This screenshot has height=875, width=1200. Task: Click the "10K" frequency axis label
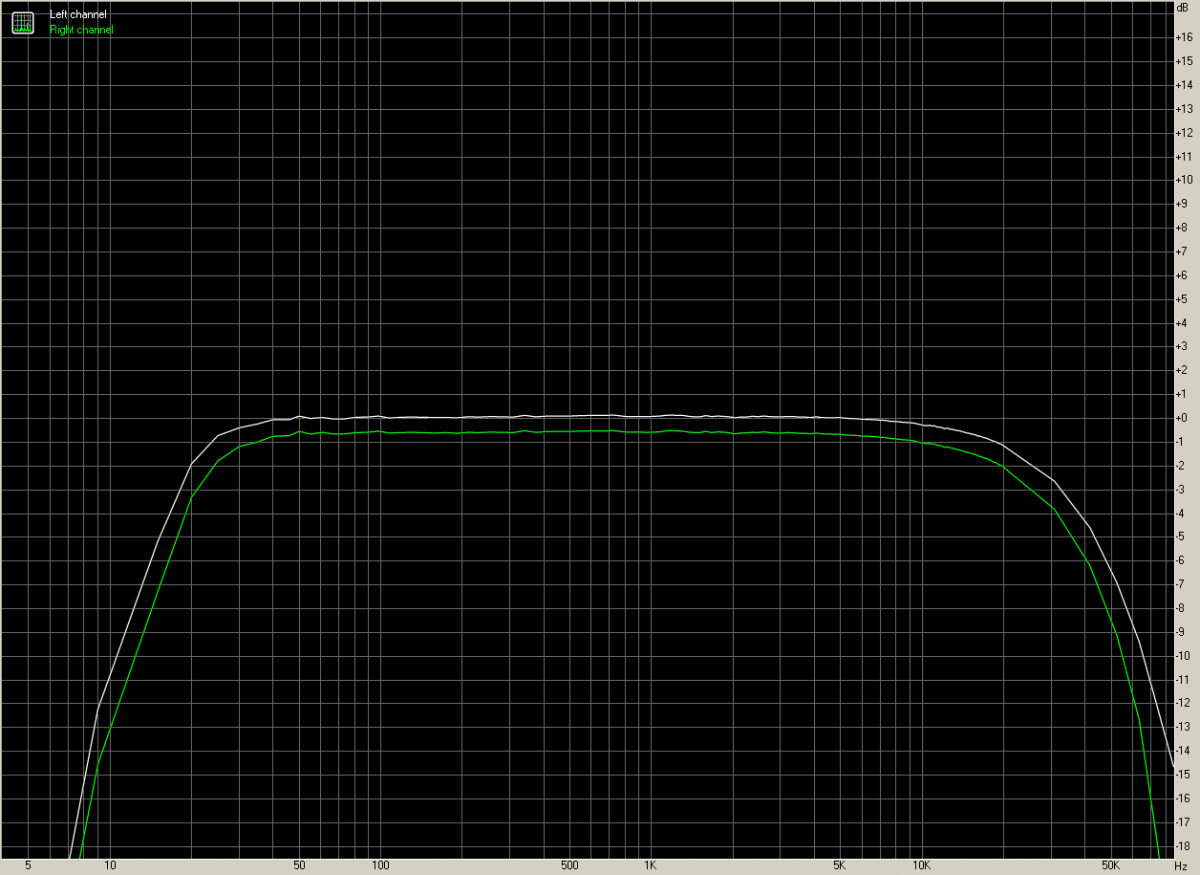tap(921, 865)
